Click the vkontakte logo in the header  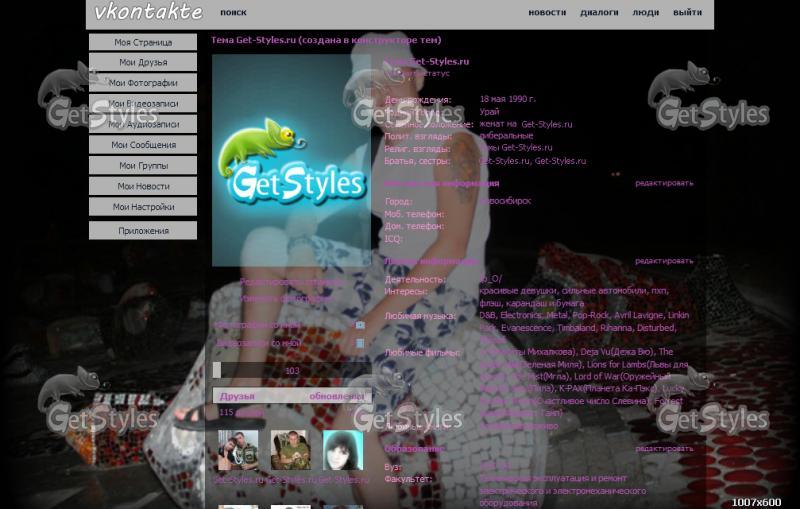(148, 12)
